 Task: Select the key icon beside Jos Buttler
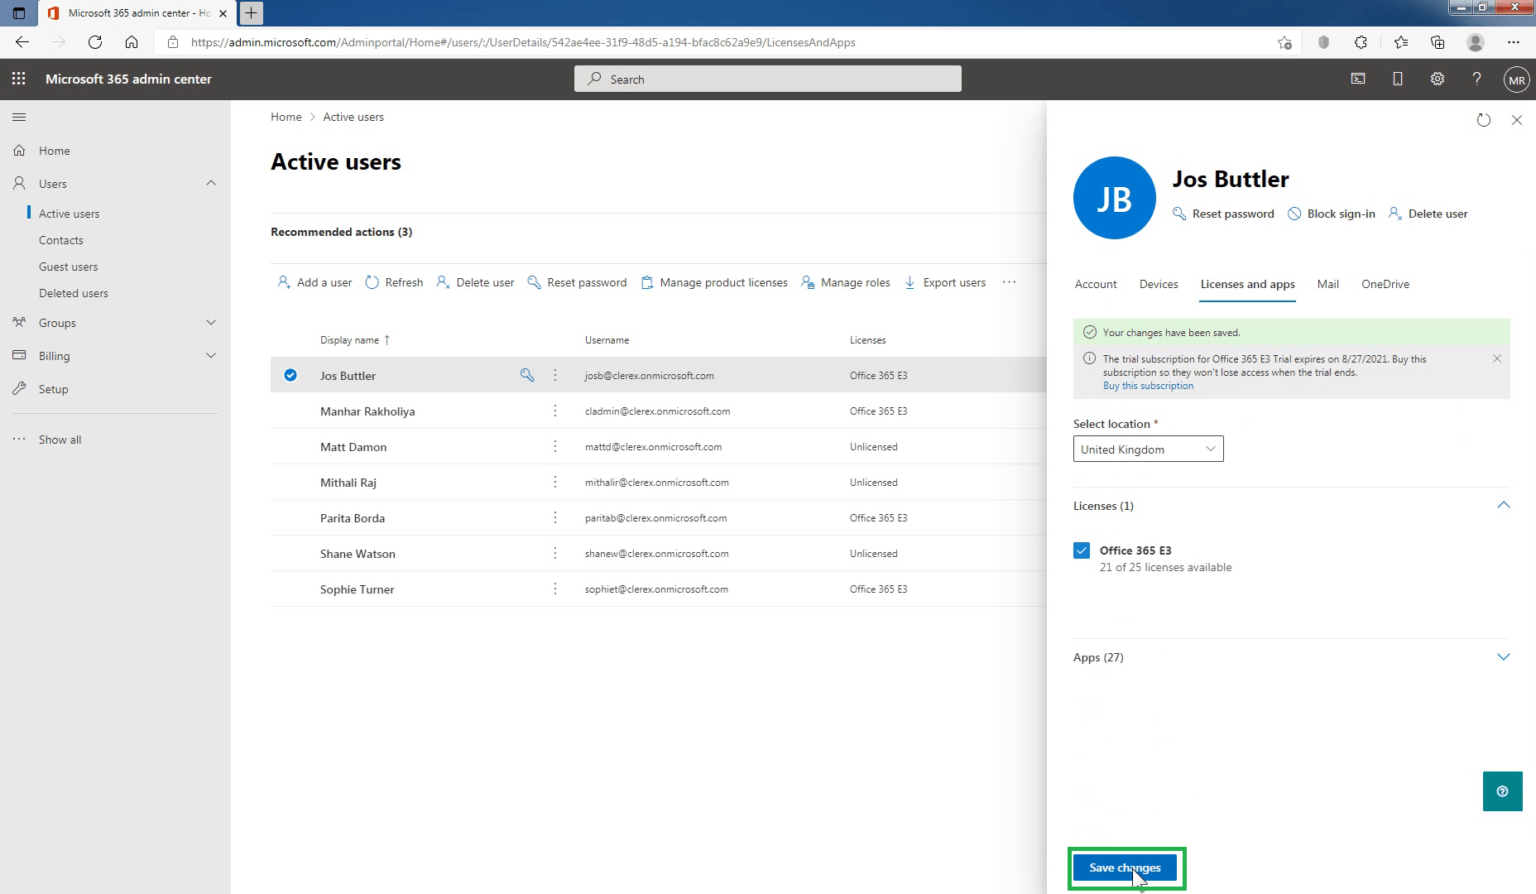pos(527,375)
